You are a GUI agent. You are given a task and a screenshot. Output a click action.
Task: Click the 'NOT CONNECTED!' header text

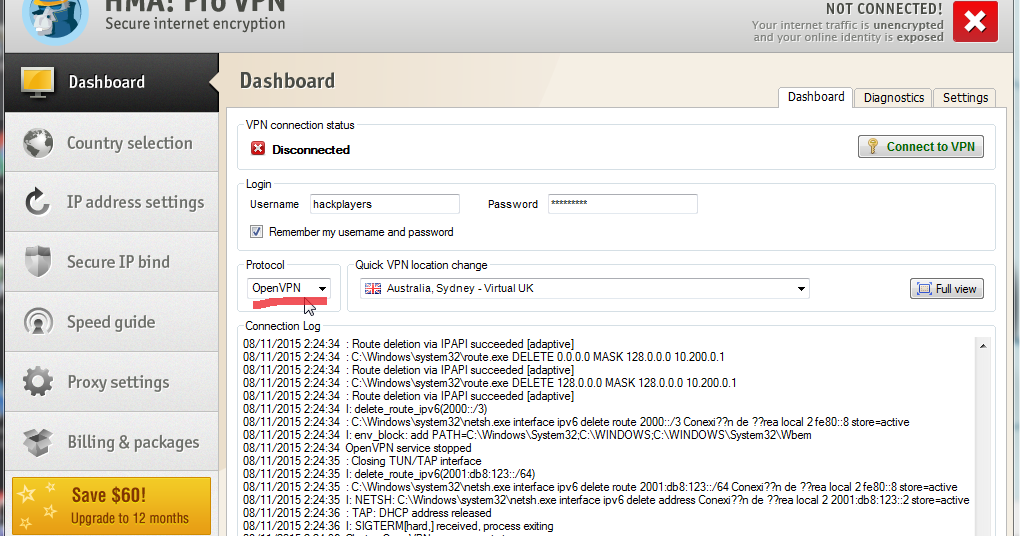click(x=884, y=9)
